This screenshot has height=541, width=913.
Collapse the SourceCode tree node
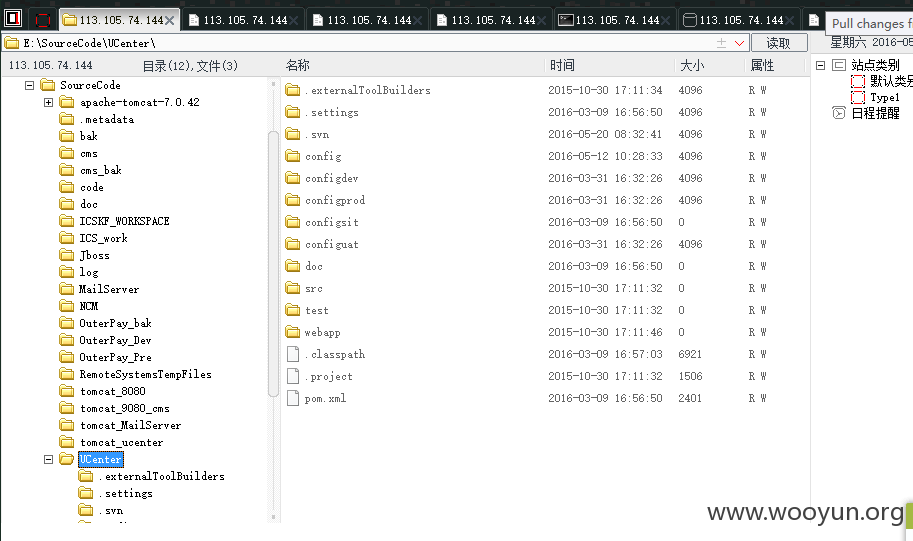point(29,86)
